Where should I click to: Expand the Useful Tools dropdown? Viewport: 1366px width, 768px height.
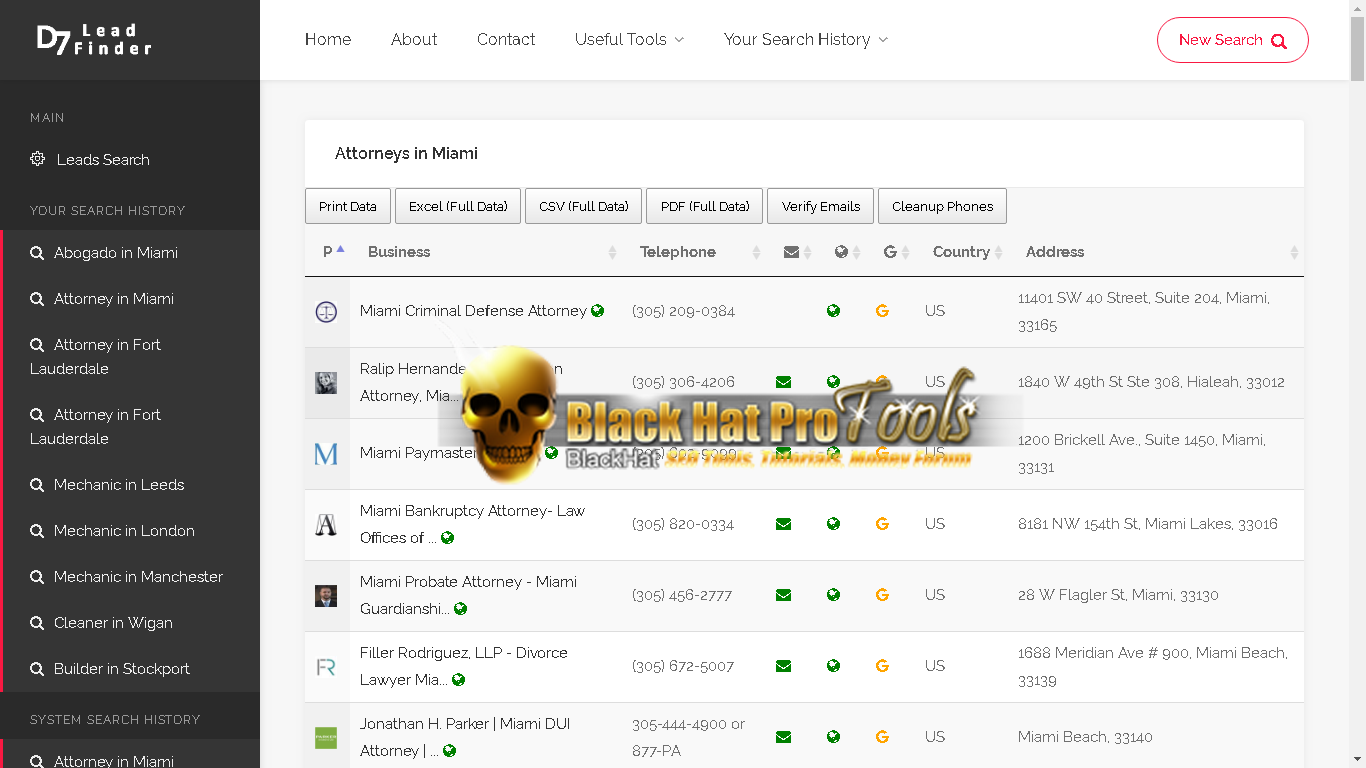(629, 40)
